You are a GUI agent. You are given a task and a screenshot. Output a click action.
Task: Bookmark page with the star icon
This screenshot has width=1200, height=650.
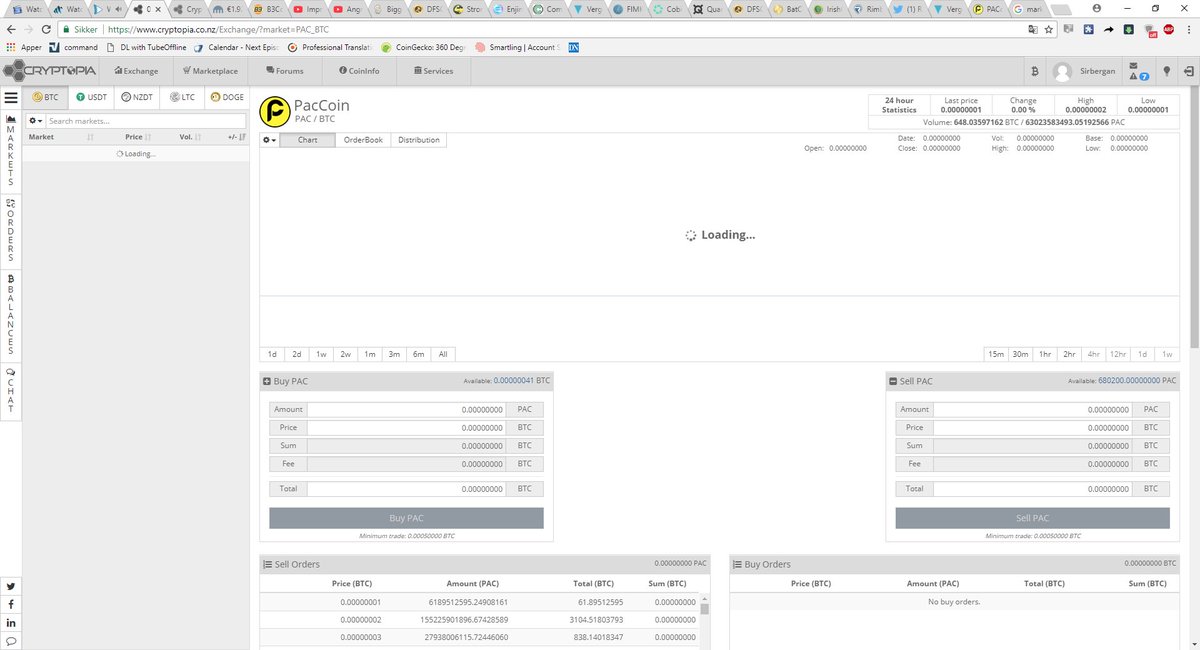1049,29
